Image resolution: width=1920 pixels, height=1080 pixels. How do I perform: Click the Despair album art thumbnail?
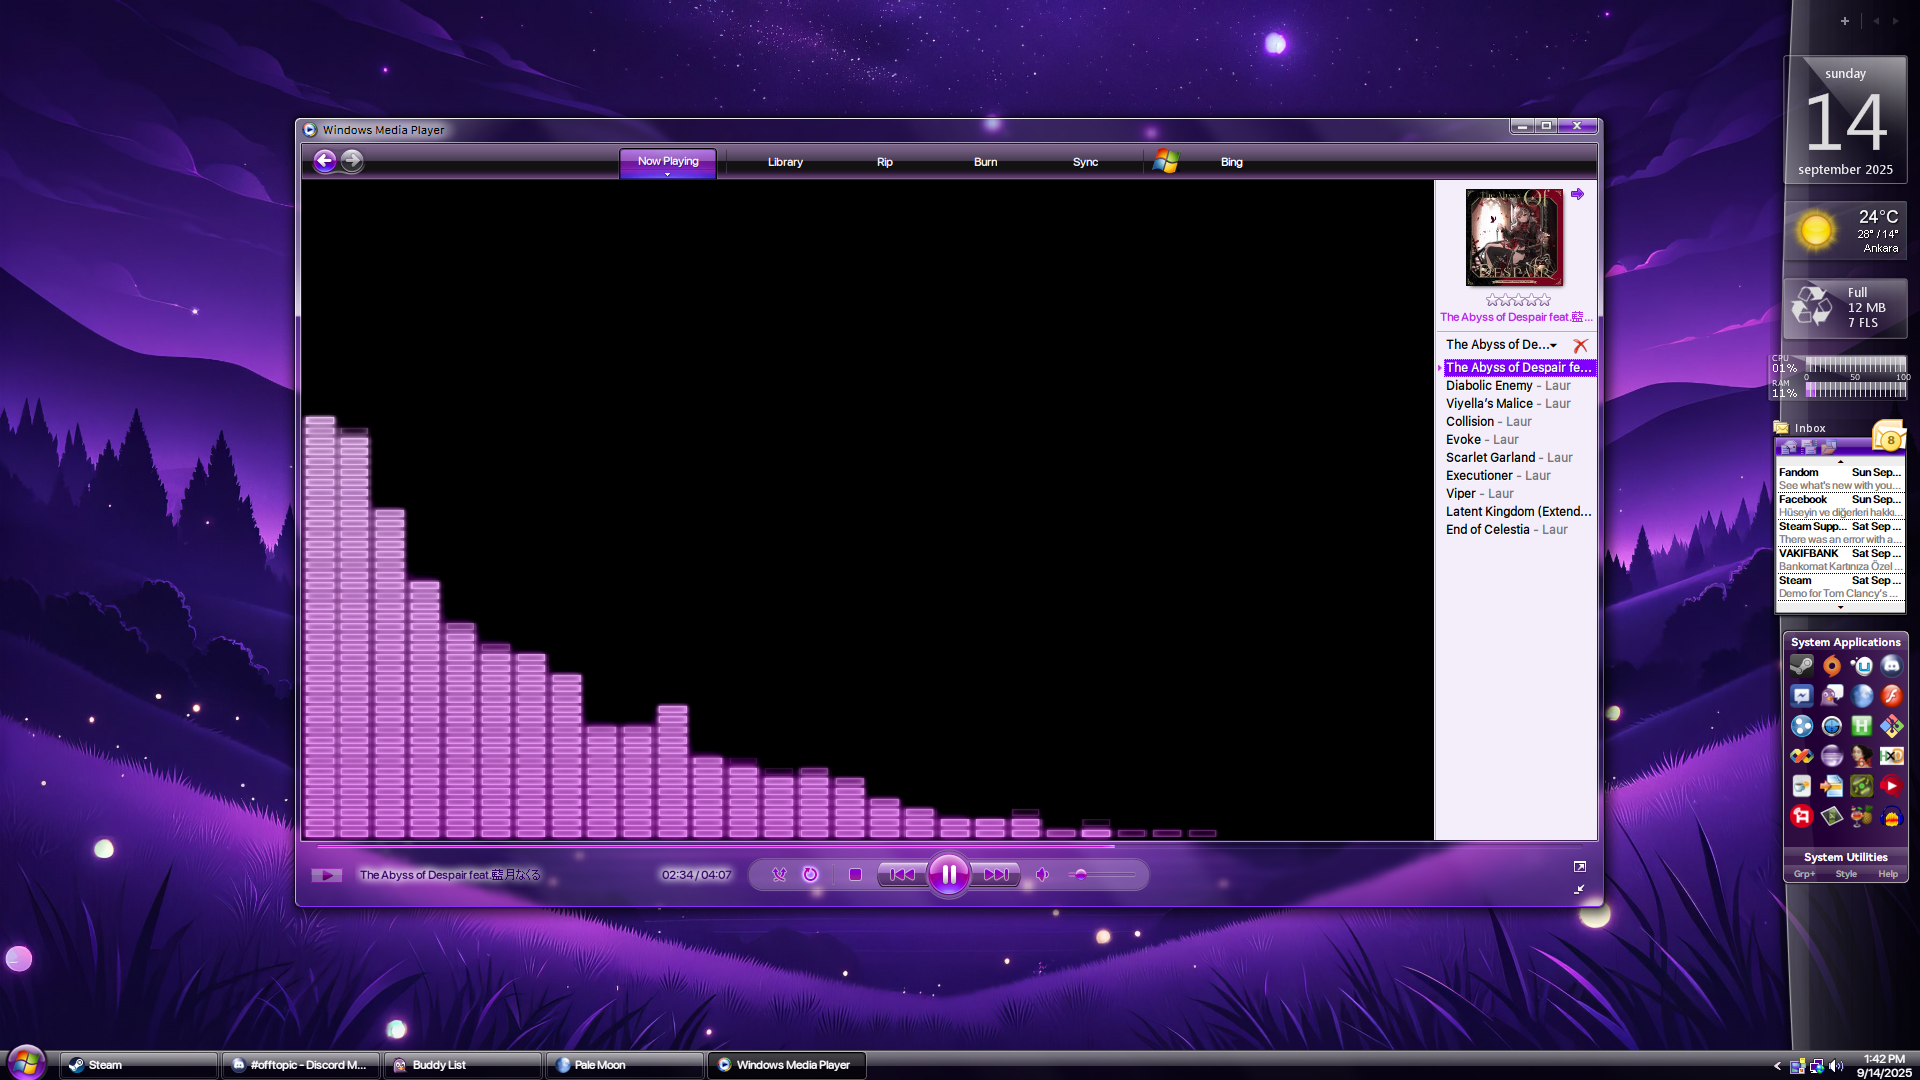point(1514,237)
